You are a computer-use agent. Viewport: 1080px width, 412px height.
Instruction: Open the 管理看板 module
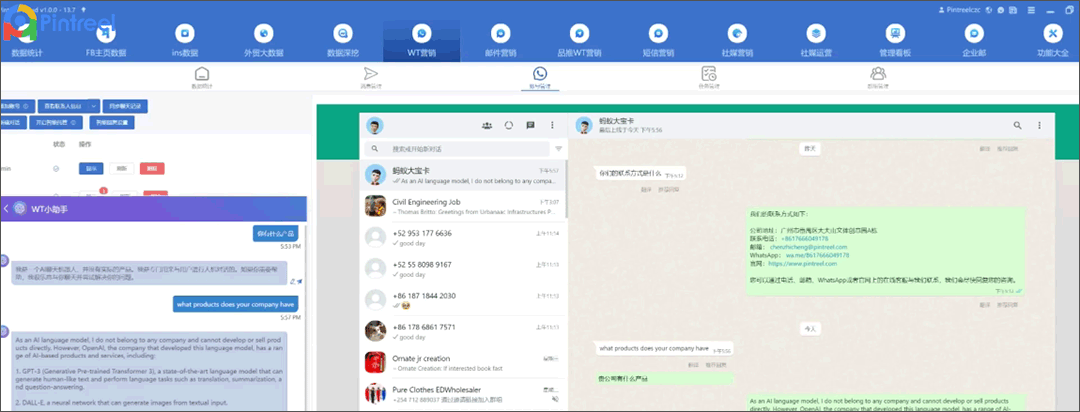point(895,41)
